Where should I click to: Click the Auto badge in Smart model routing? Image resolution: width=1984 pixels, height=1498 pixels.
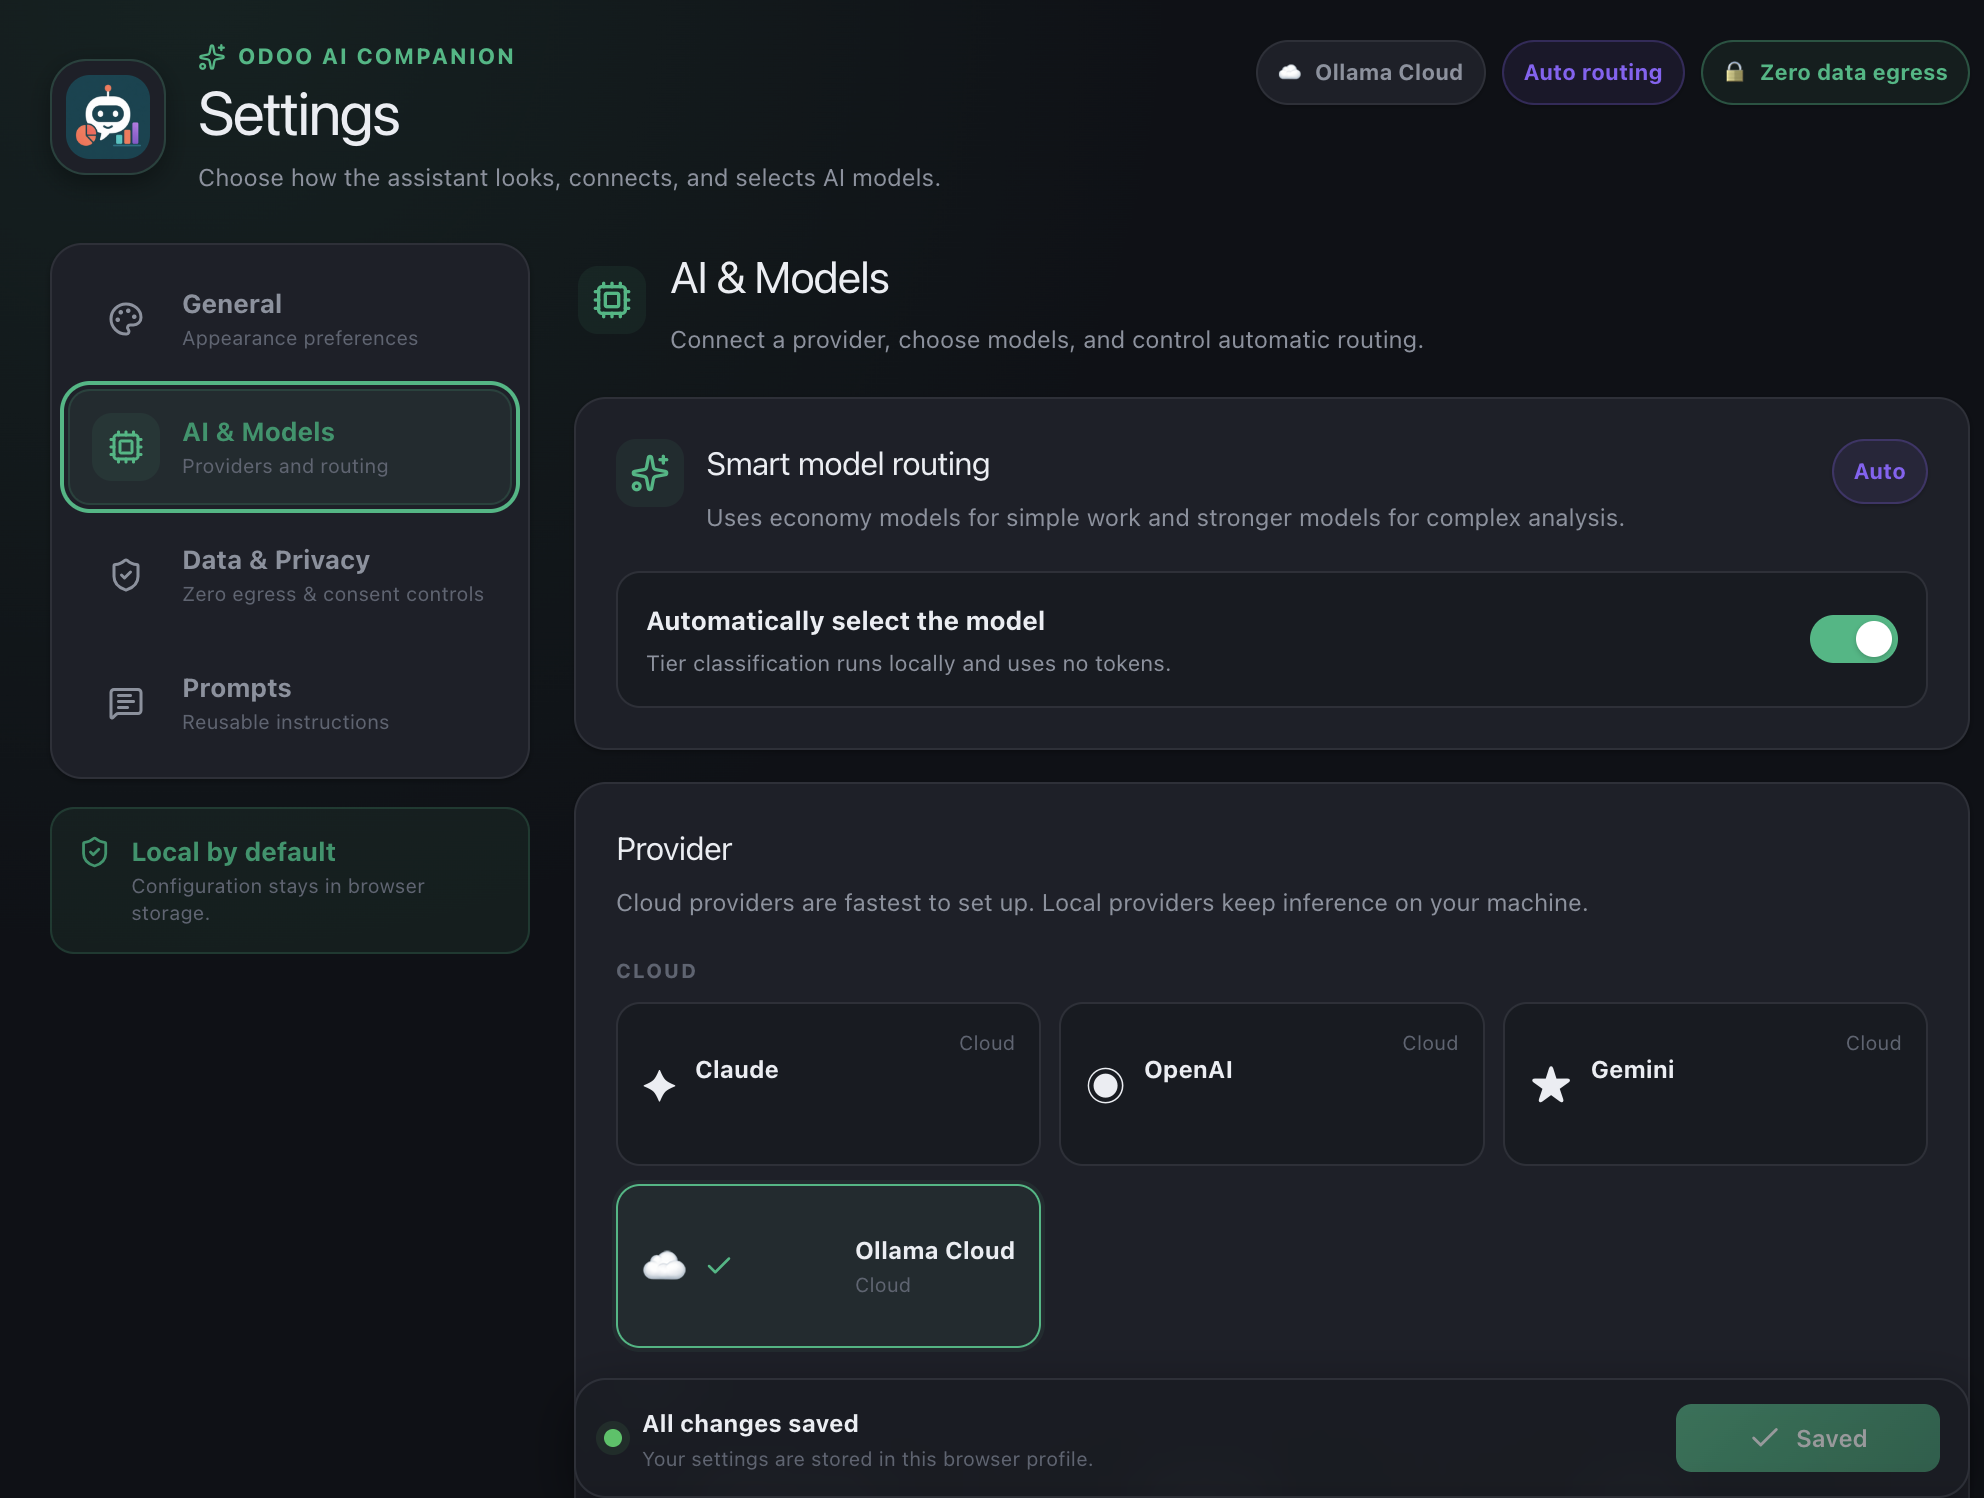point(1879,471)
